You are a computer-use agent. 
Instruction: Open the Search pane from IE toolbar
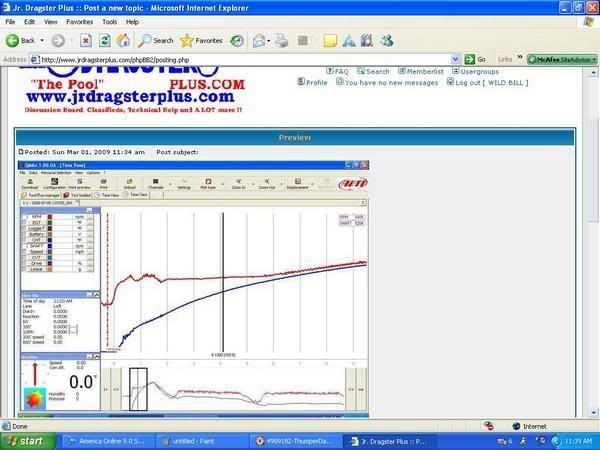(155, 41)
